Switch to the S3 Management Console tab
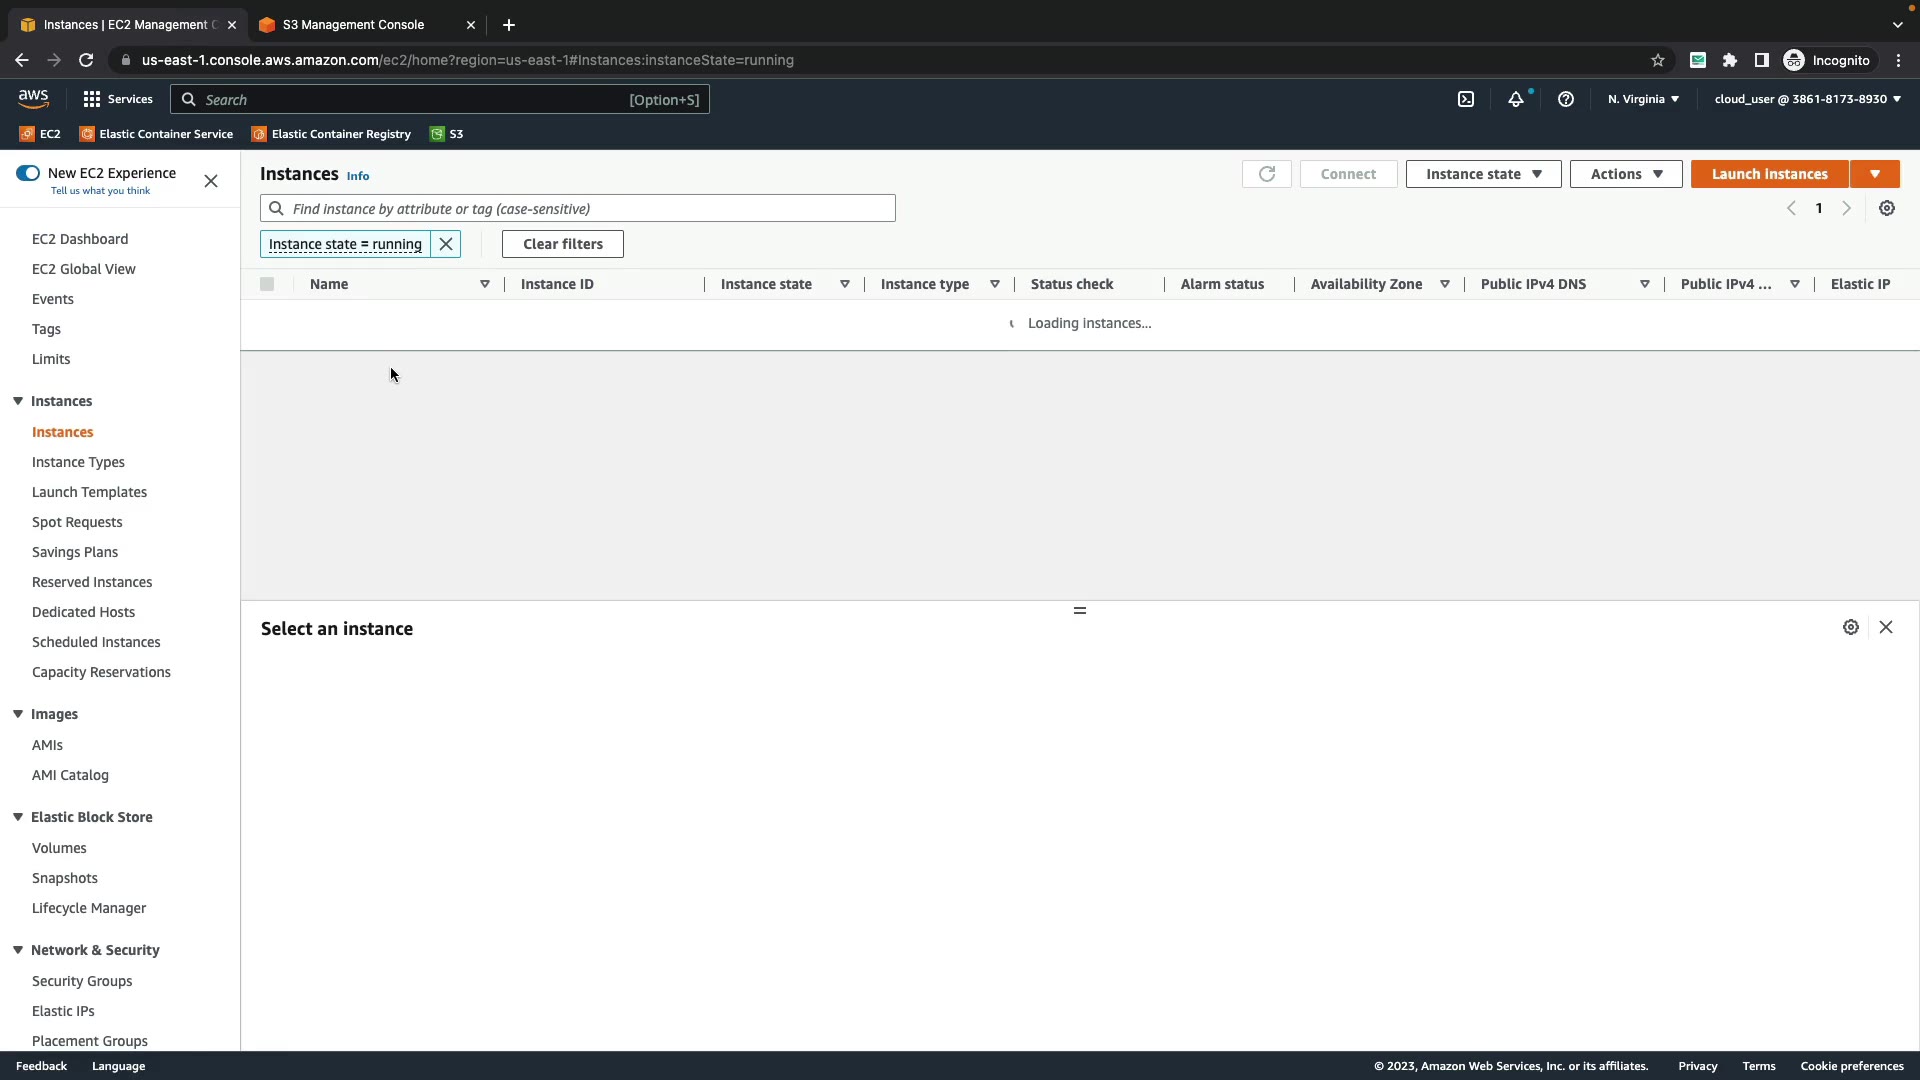This screenshot has width=1920, height=1080. [354, 24]
